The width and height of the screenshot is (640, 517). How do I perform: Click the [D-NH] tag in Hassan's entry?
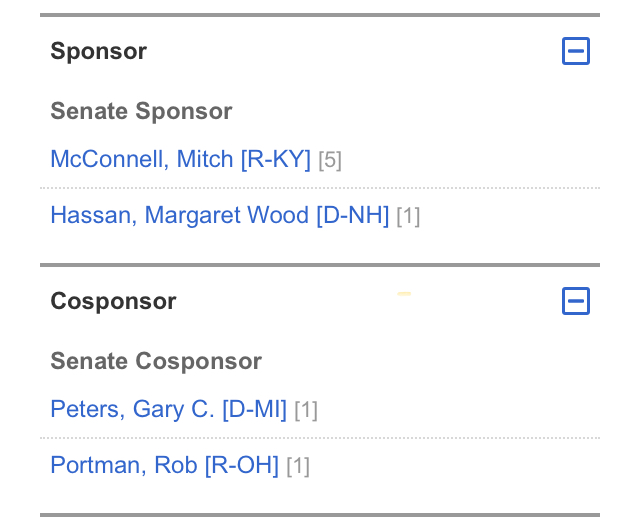click(352, 215)
